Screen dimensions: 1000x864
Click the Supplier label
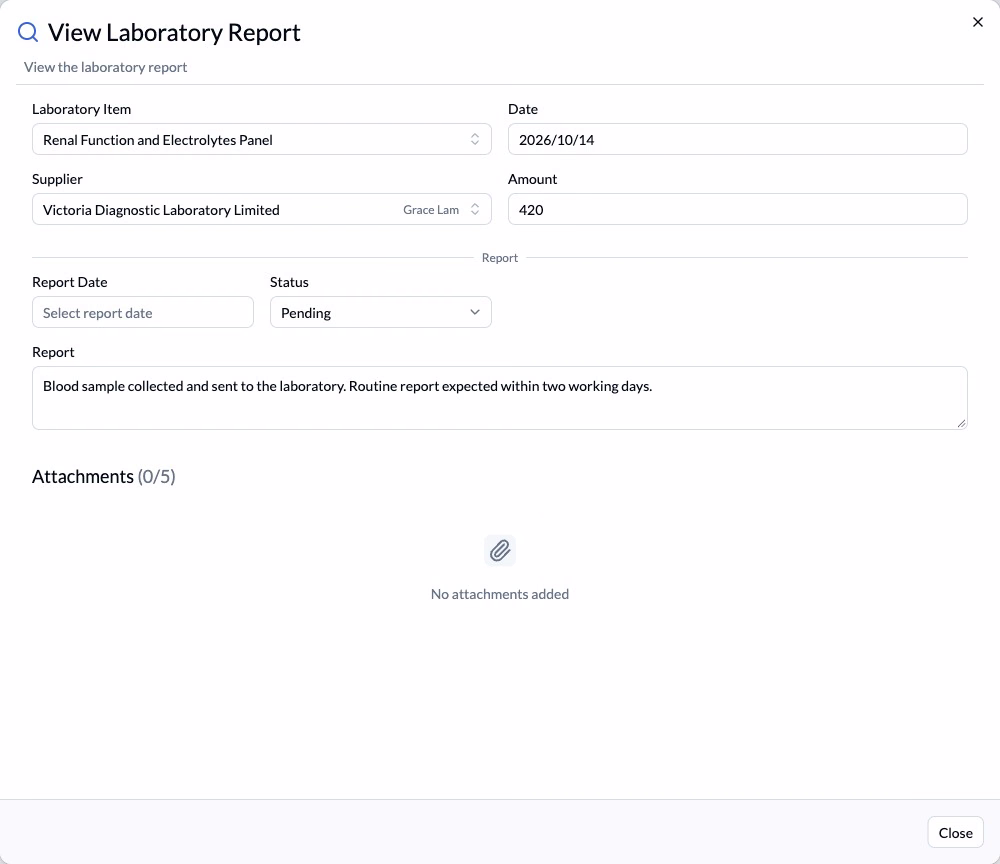(x=57, y=179)
